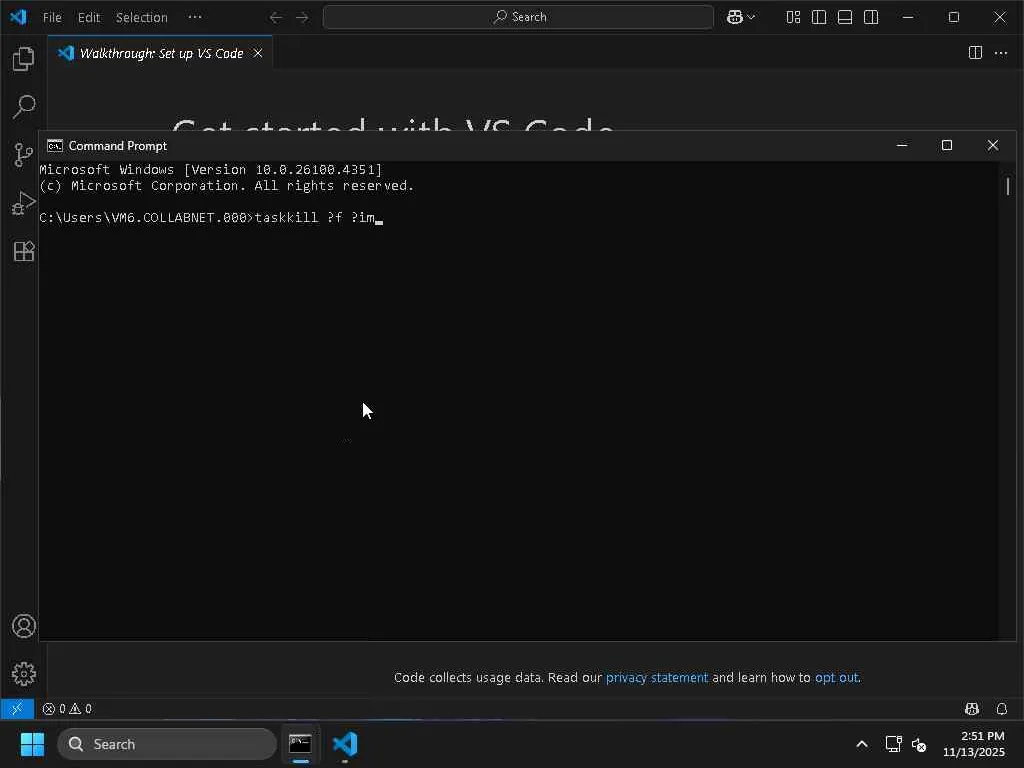This screenshot has height=768, width=1024.
Task: Switch to Command Prompt taskbar icon
Action: (300, 744)
